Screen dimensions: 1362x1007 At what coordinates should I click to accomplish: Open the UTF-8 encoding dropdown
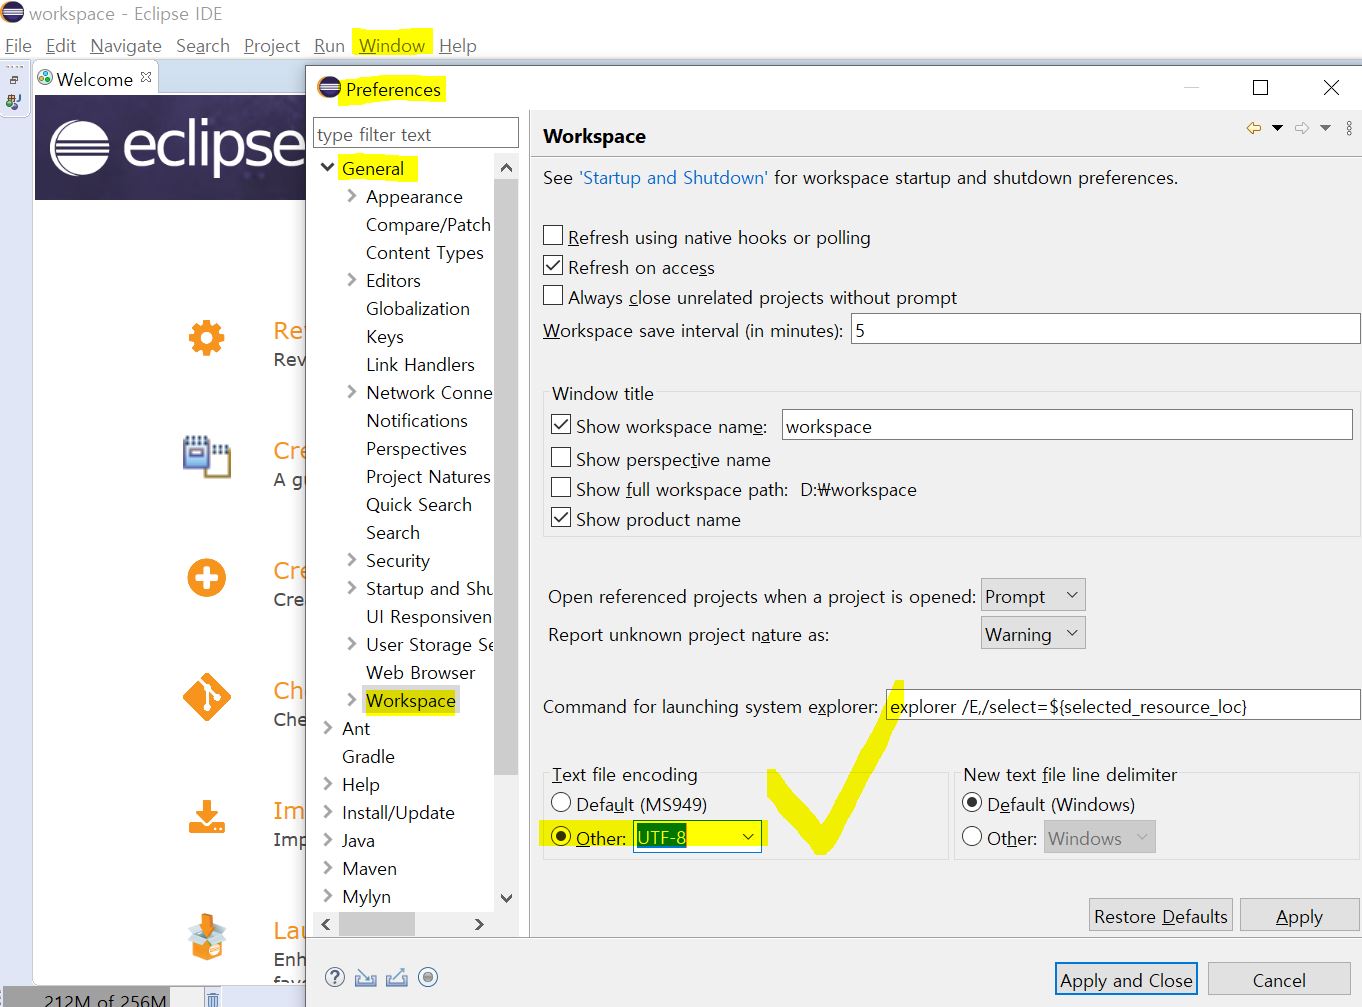tap(748, 837)
